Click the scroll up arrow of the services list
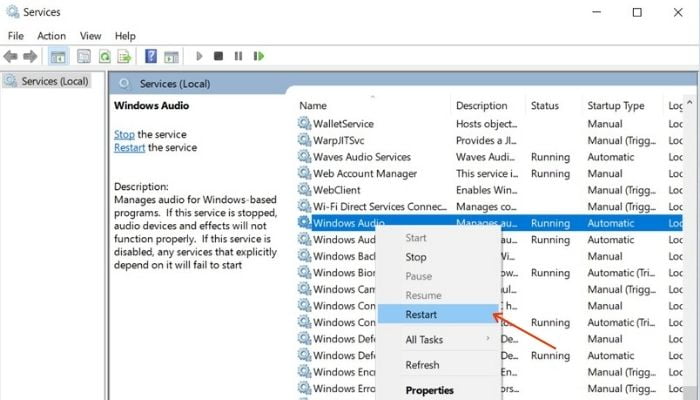The width and height of the screenshot is (700, 400). click(x=690, y=103)
